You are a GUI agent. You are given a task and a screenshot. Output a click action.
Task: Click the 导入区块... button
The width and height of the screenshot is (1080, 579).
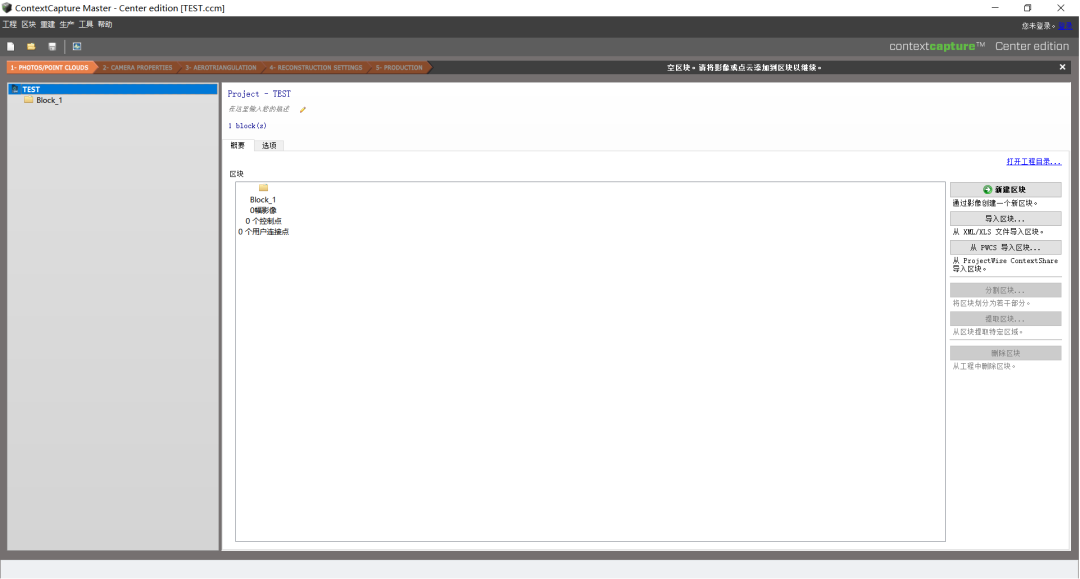point(1006,218)
